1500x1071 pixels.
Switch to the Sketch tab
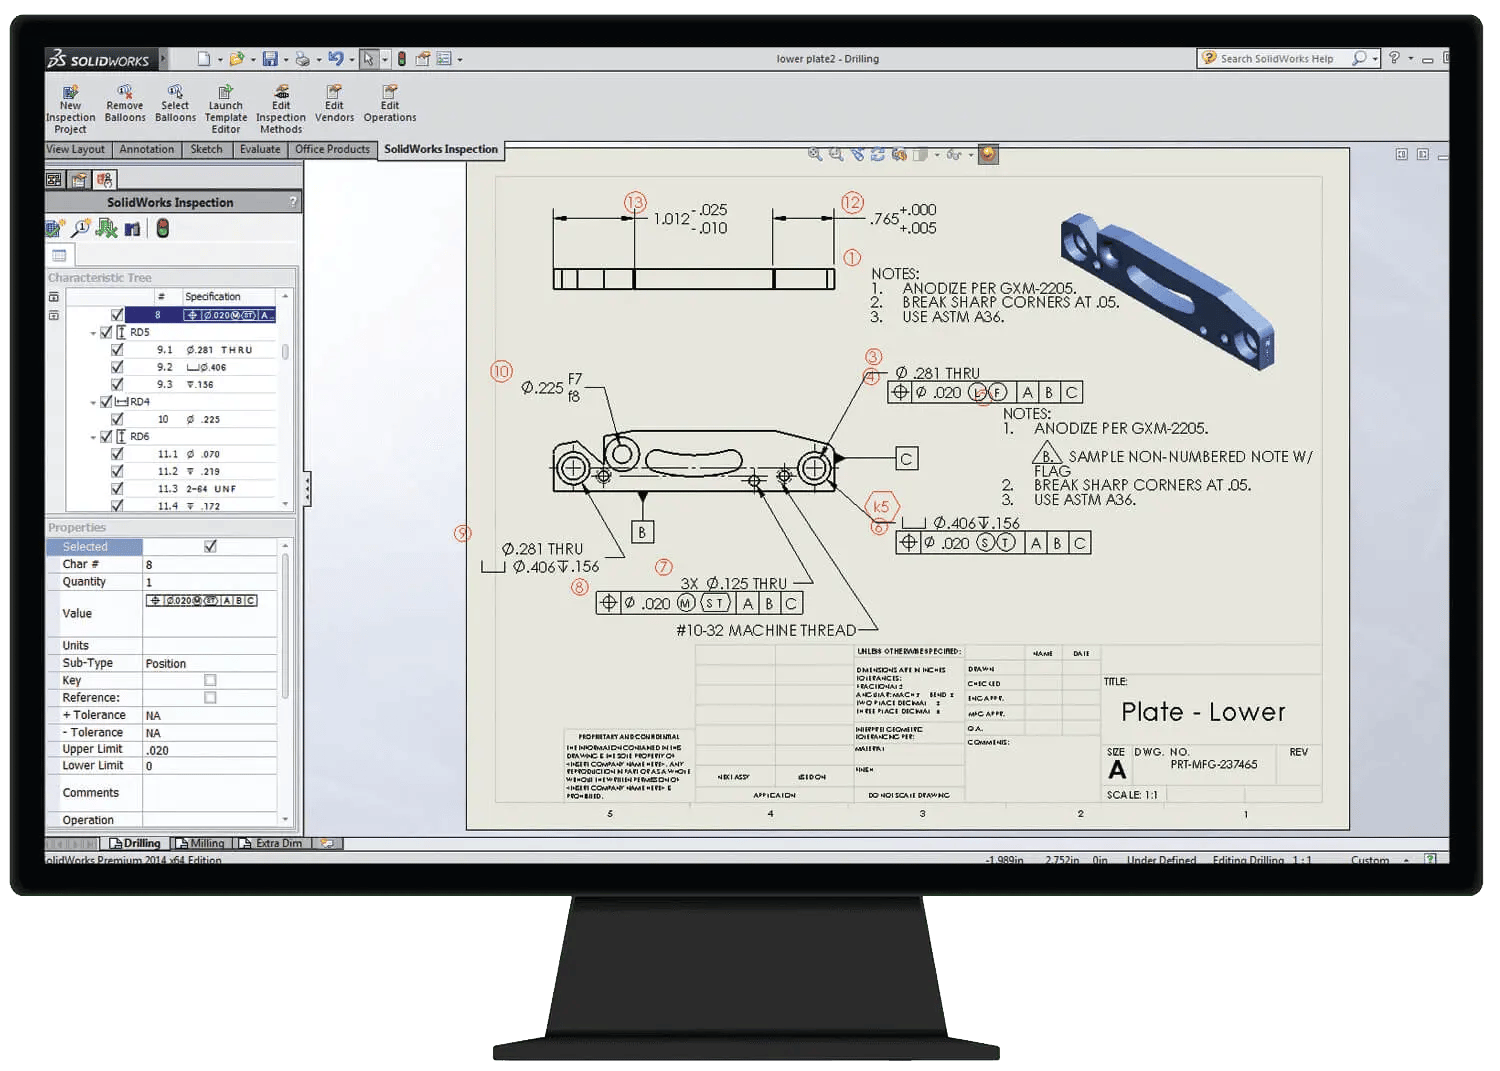[206, 150]
